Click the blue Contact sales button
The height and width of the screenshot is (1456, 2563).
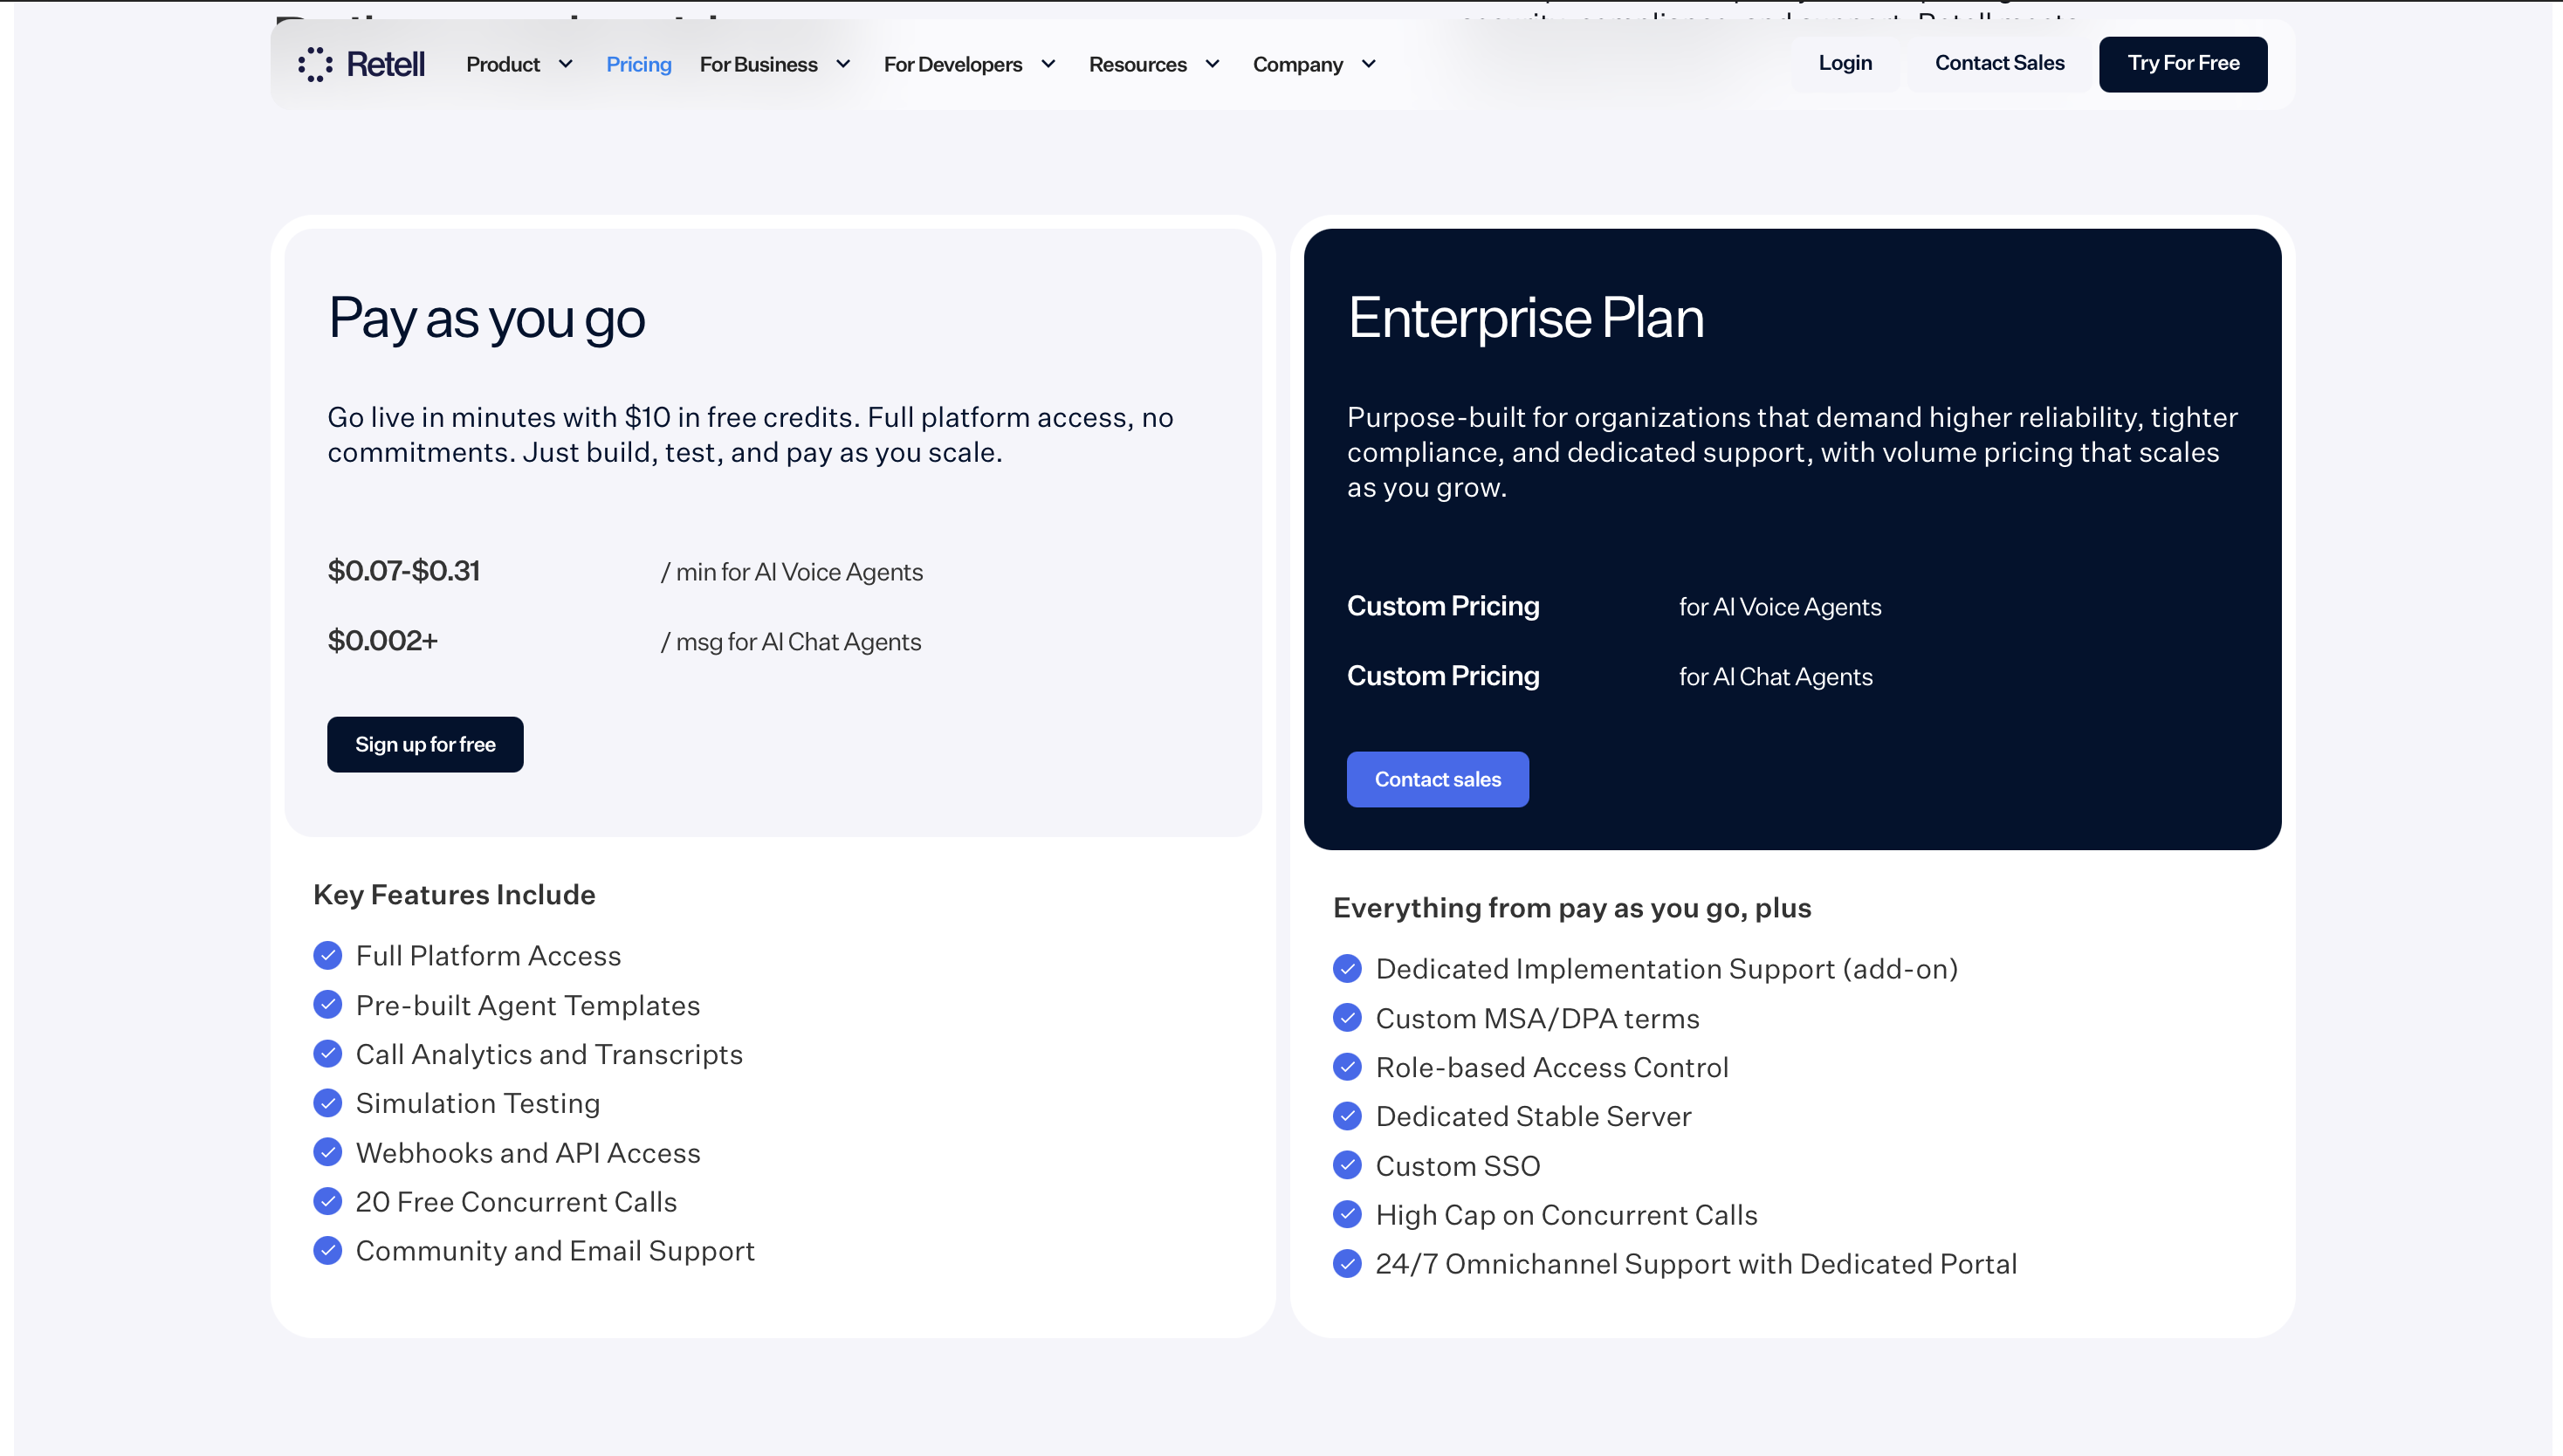pos(1437,779)
